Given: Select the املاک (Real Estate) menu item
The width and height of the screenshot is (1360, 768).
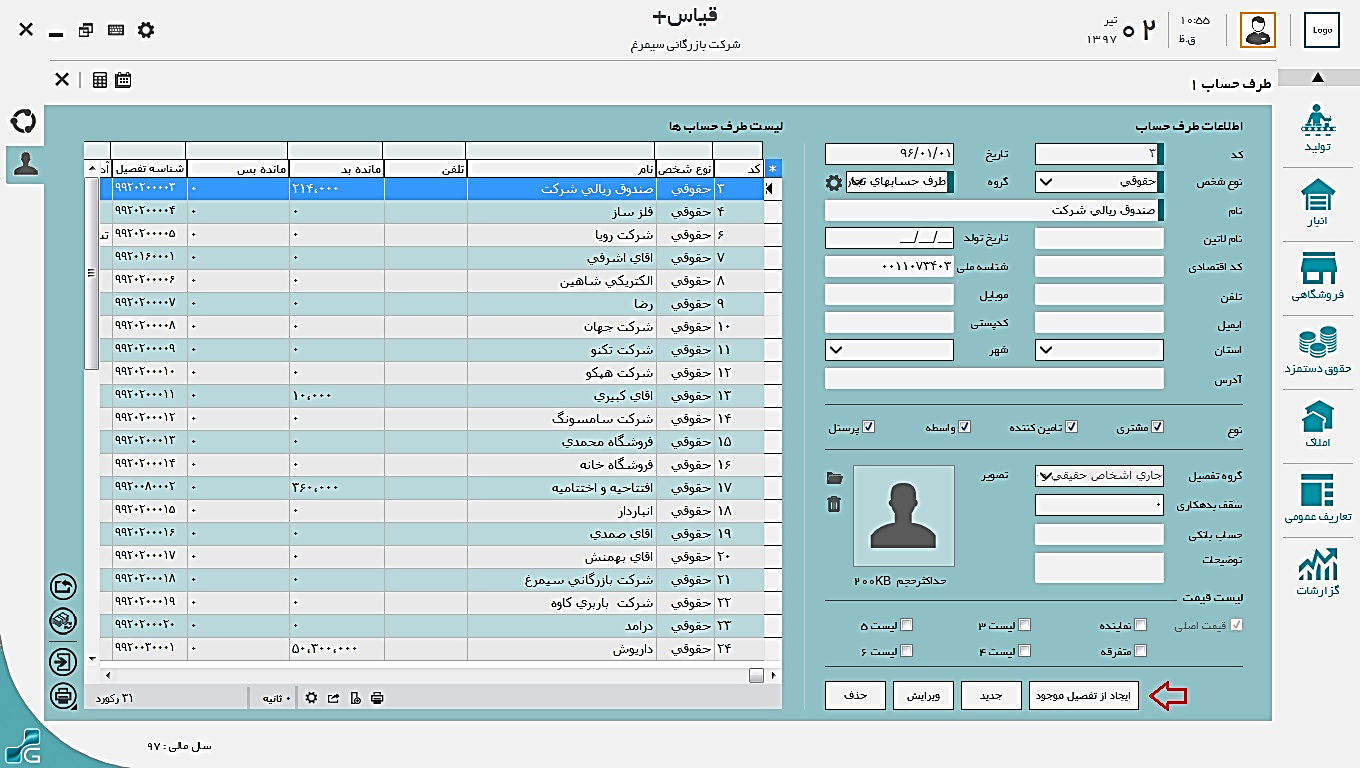Looking at the screenshot, I should coord(1317,424).
